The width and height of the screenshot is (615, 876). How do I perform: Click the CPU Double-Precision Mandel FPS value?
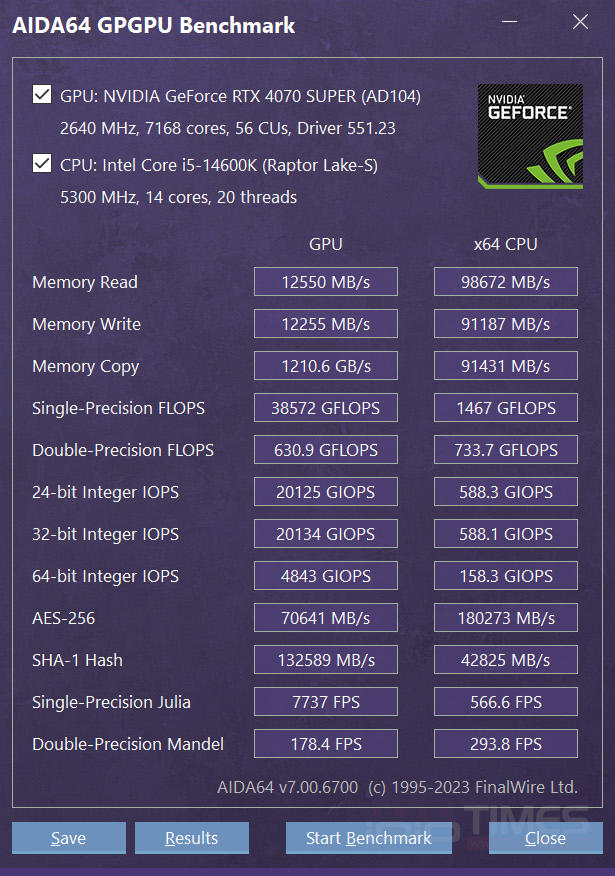click(505, 744)
